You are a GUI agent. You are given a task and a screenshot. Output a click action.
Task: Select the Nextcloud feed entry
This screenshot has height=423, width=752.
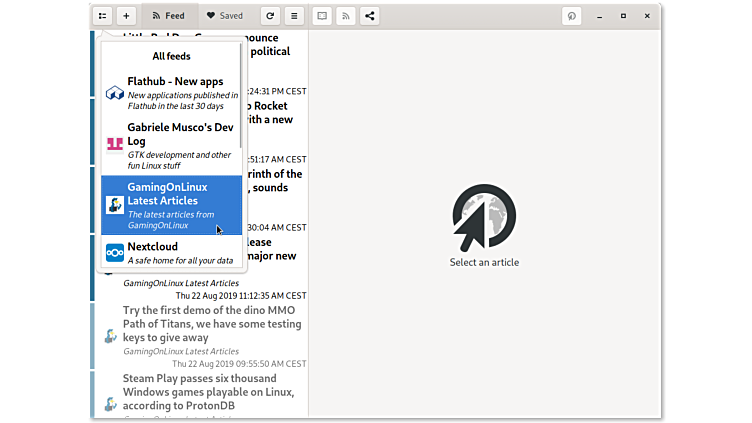pyautogui.click(x=171, y=252)
